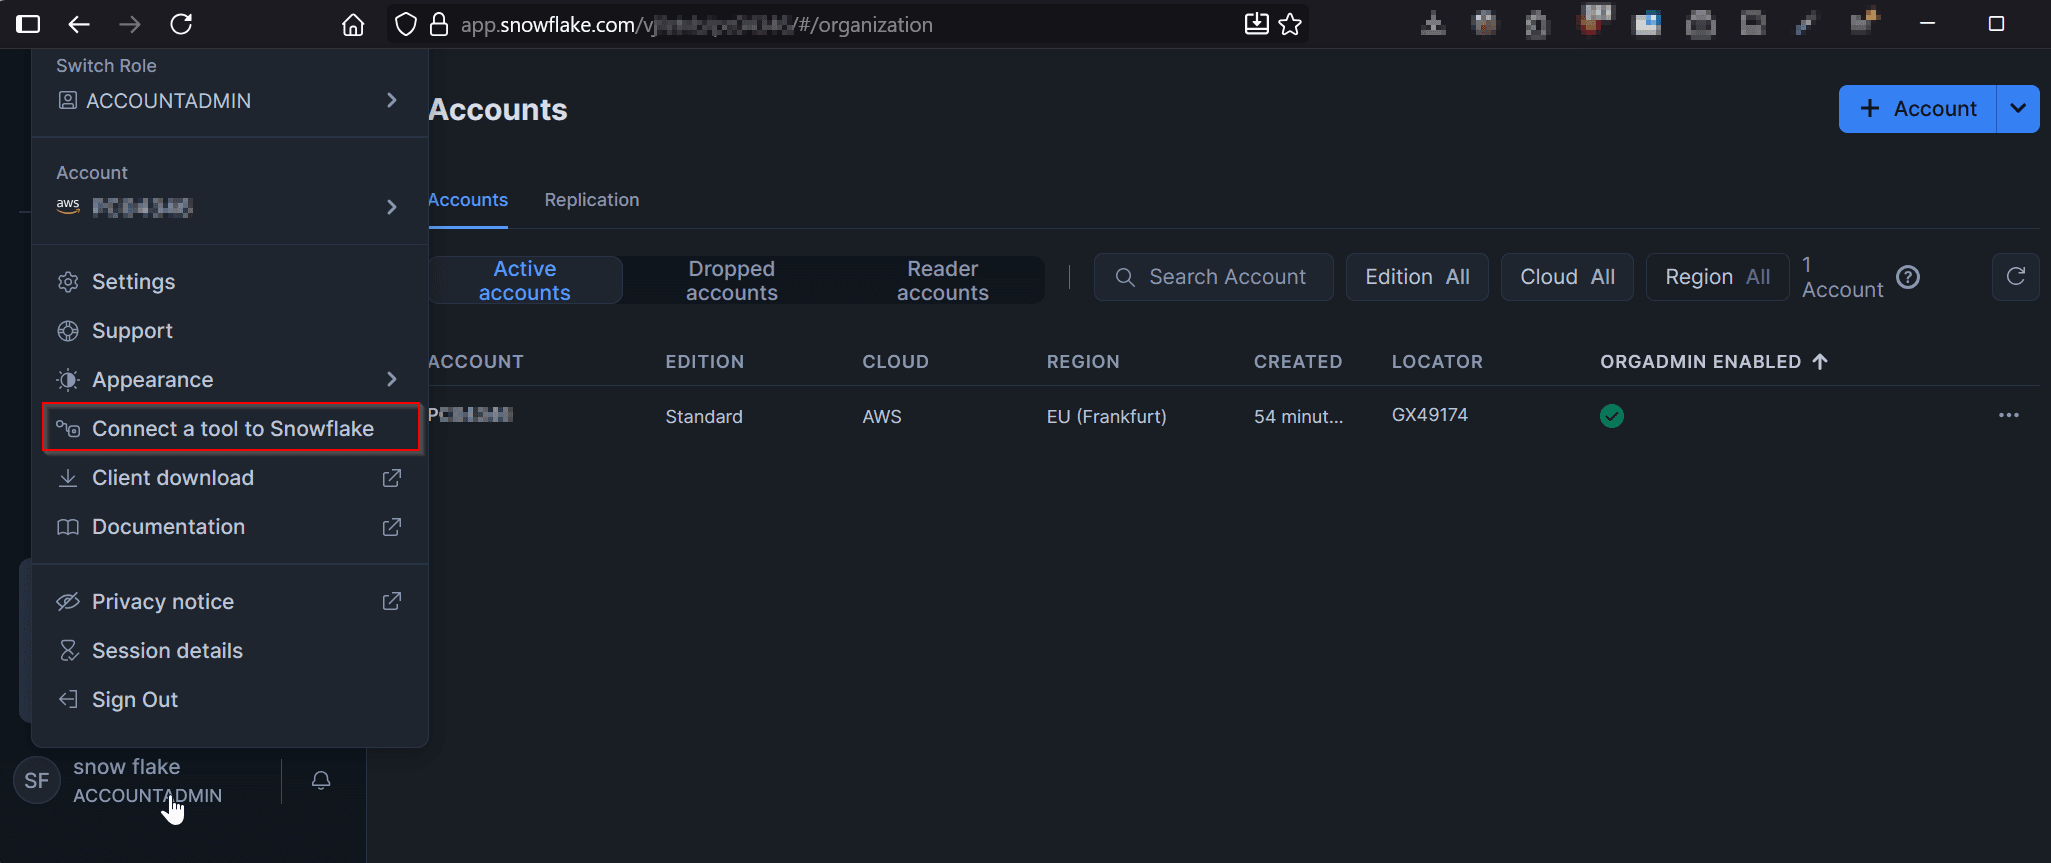Click the Search Account field
This screenshot has width=2051, height=863.
pyautogui.click(x=1226, y=277)
